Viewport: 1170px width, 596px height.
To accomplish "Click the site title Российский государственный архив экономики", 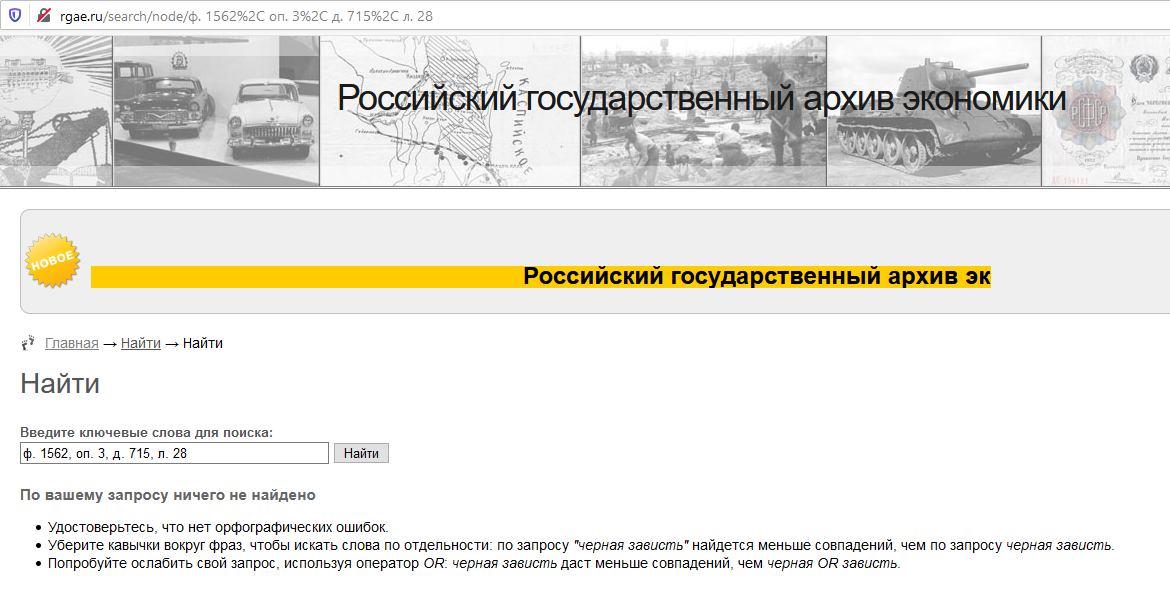I will (x=701, y=98).
